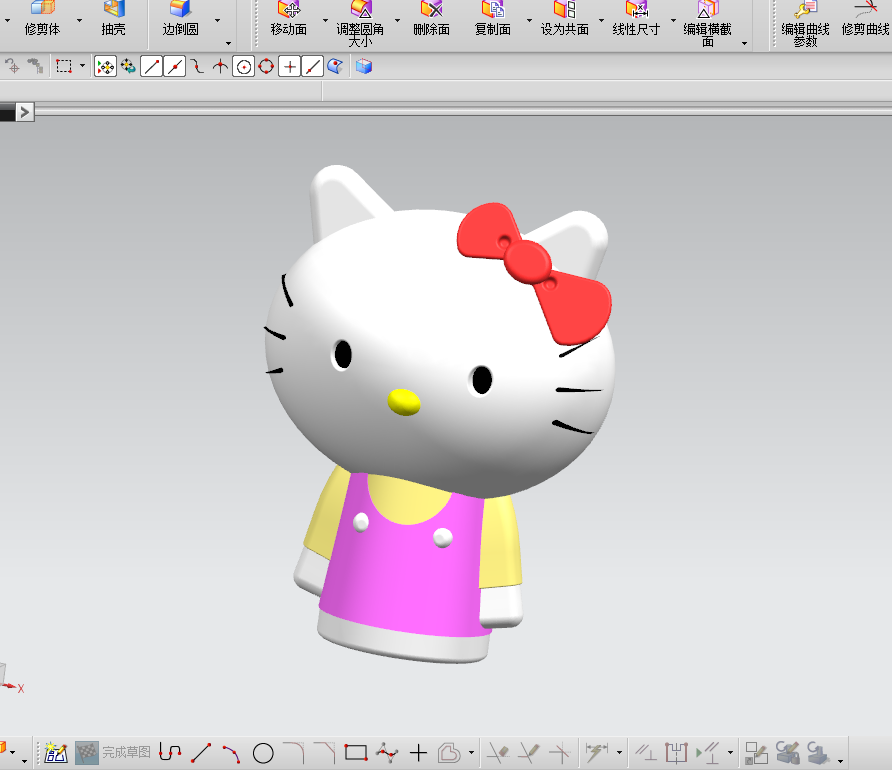
Task: Toggle Midpoint snap option
Action: (x=175, y=67)
